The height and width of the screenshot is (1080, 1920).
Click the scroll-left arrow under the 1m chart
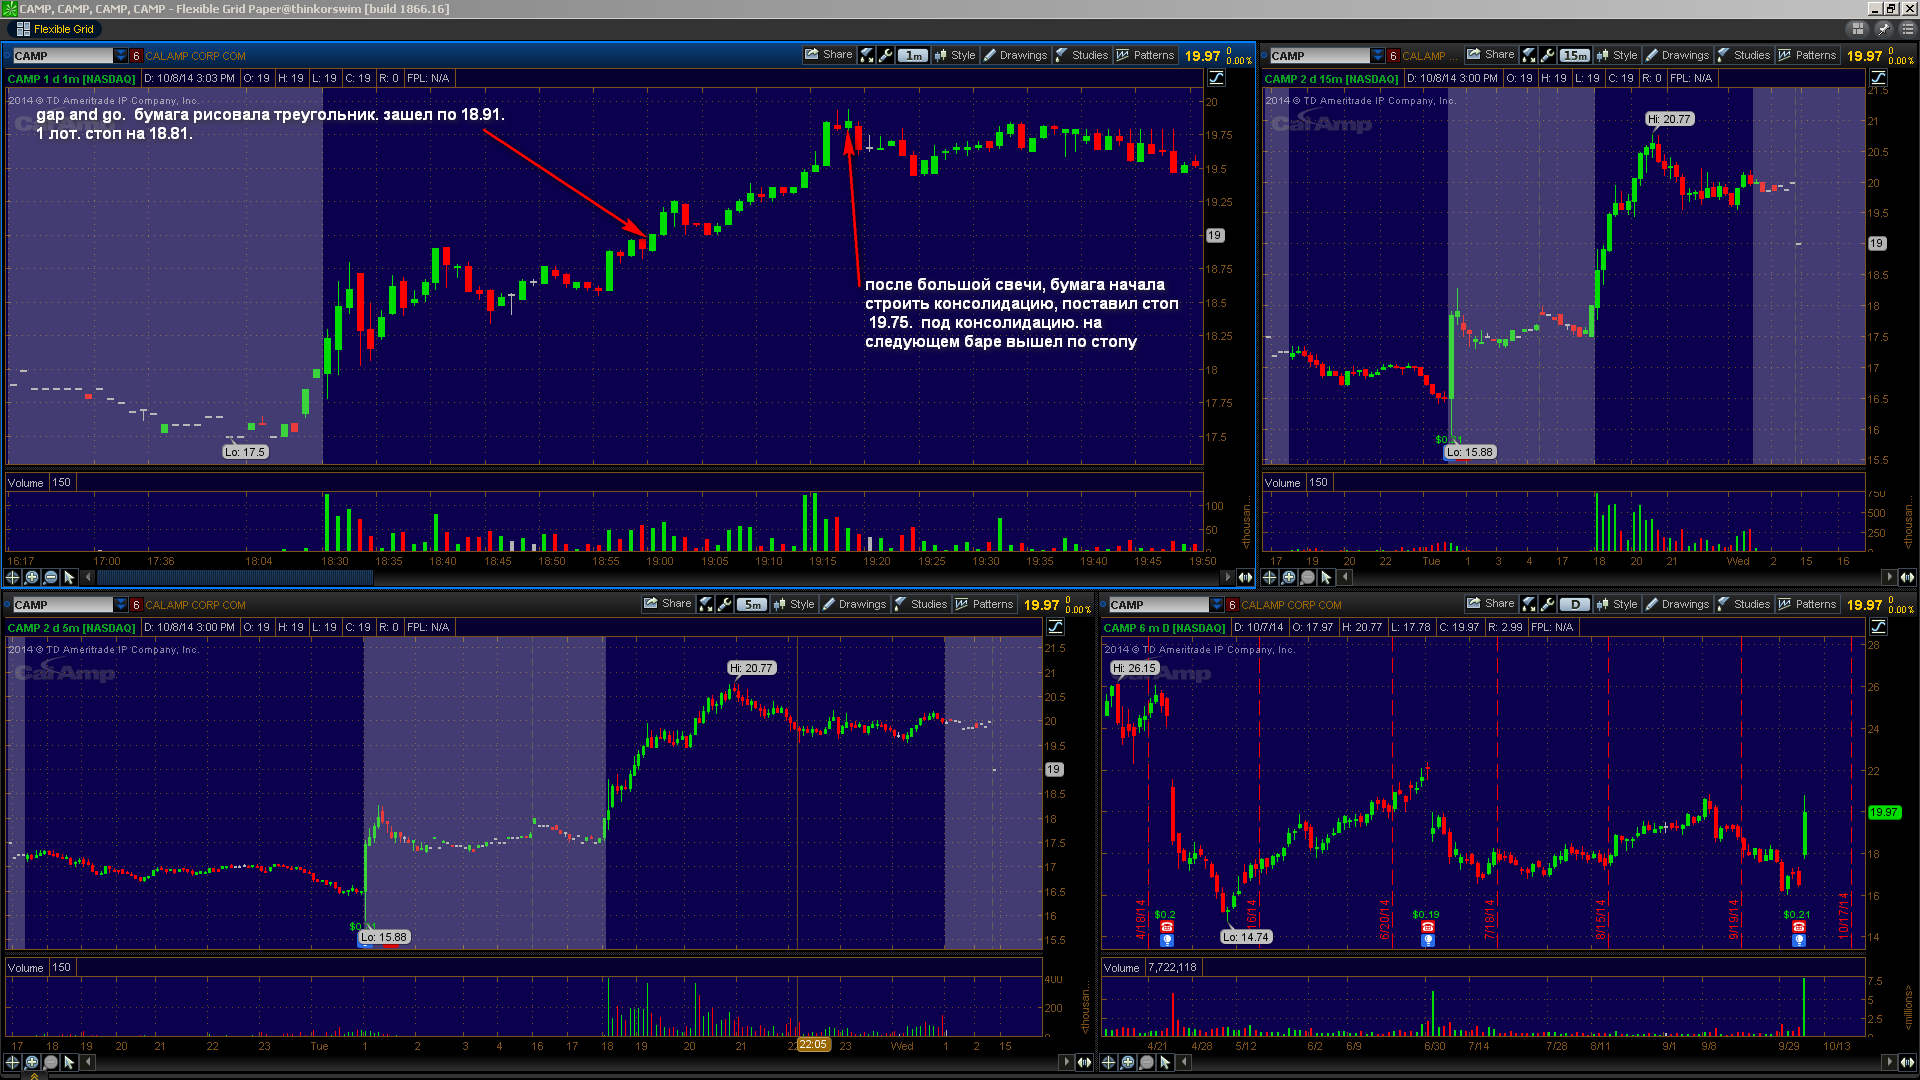88,577
